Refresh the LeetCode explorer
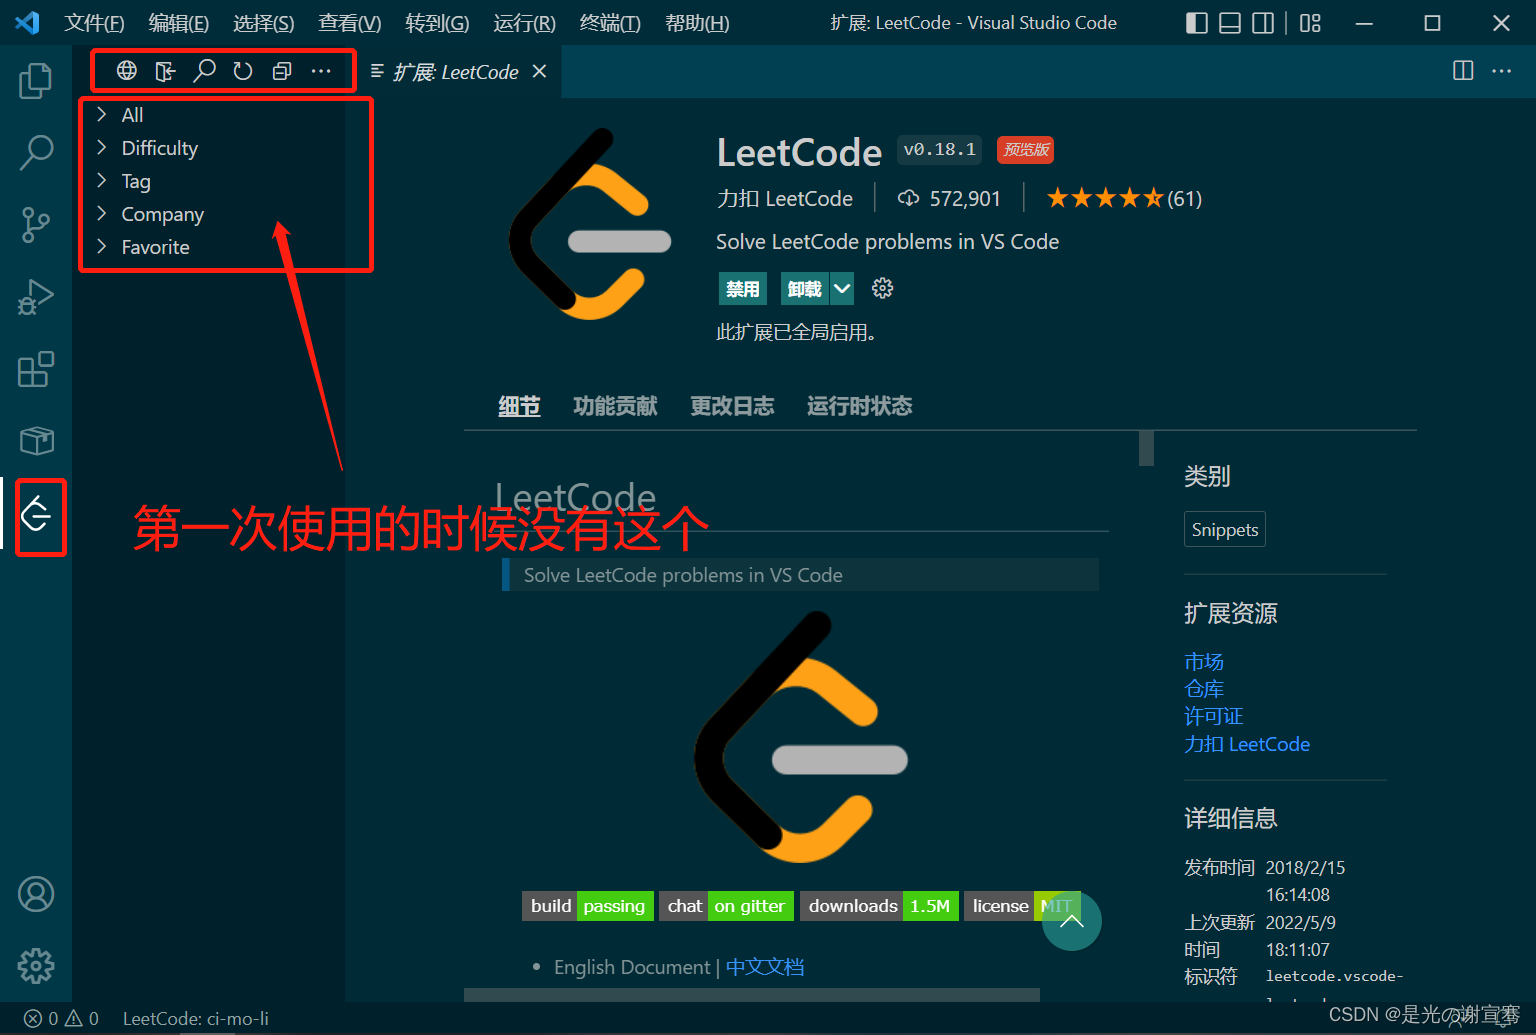Screen dimensions: 1536x1035 click(x=243, y=70)
